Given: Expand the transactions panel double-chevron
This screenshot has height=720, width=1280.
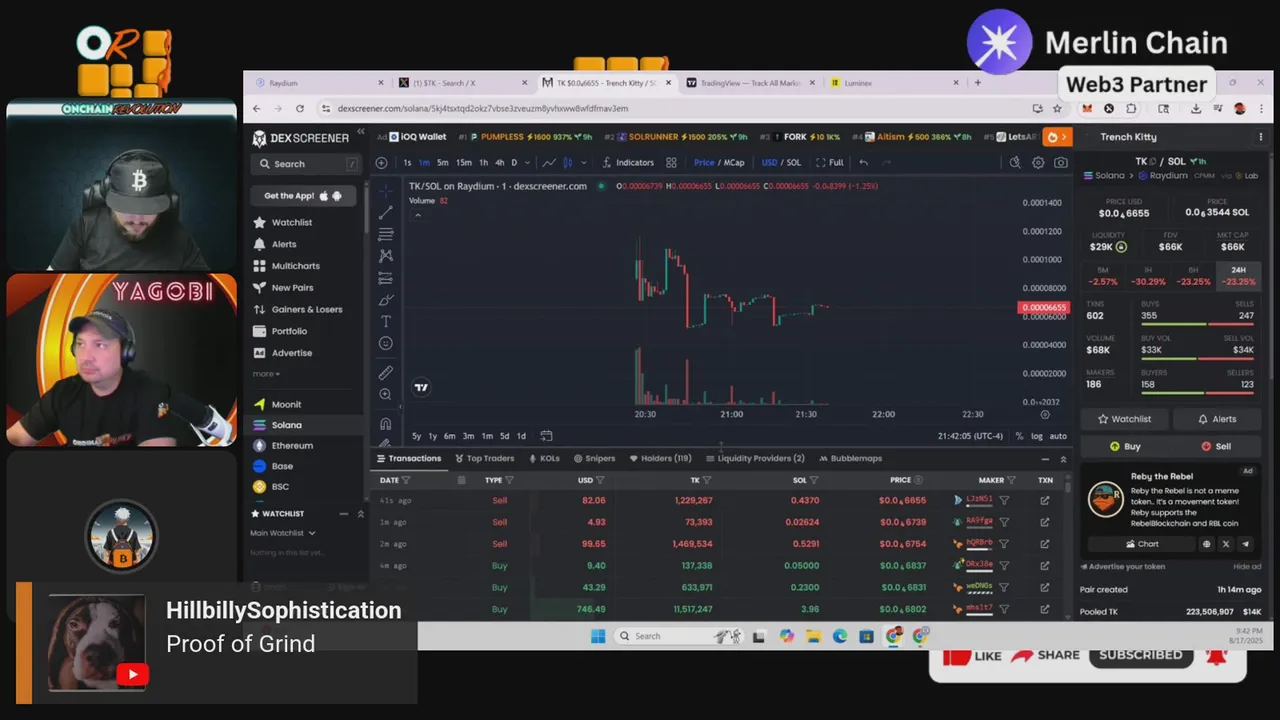Looking at the screenshot, I should (x=1063, y=459).
